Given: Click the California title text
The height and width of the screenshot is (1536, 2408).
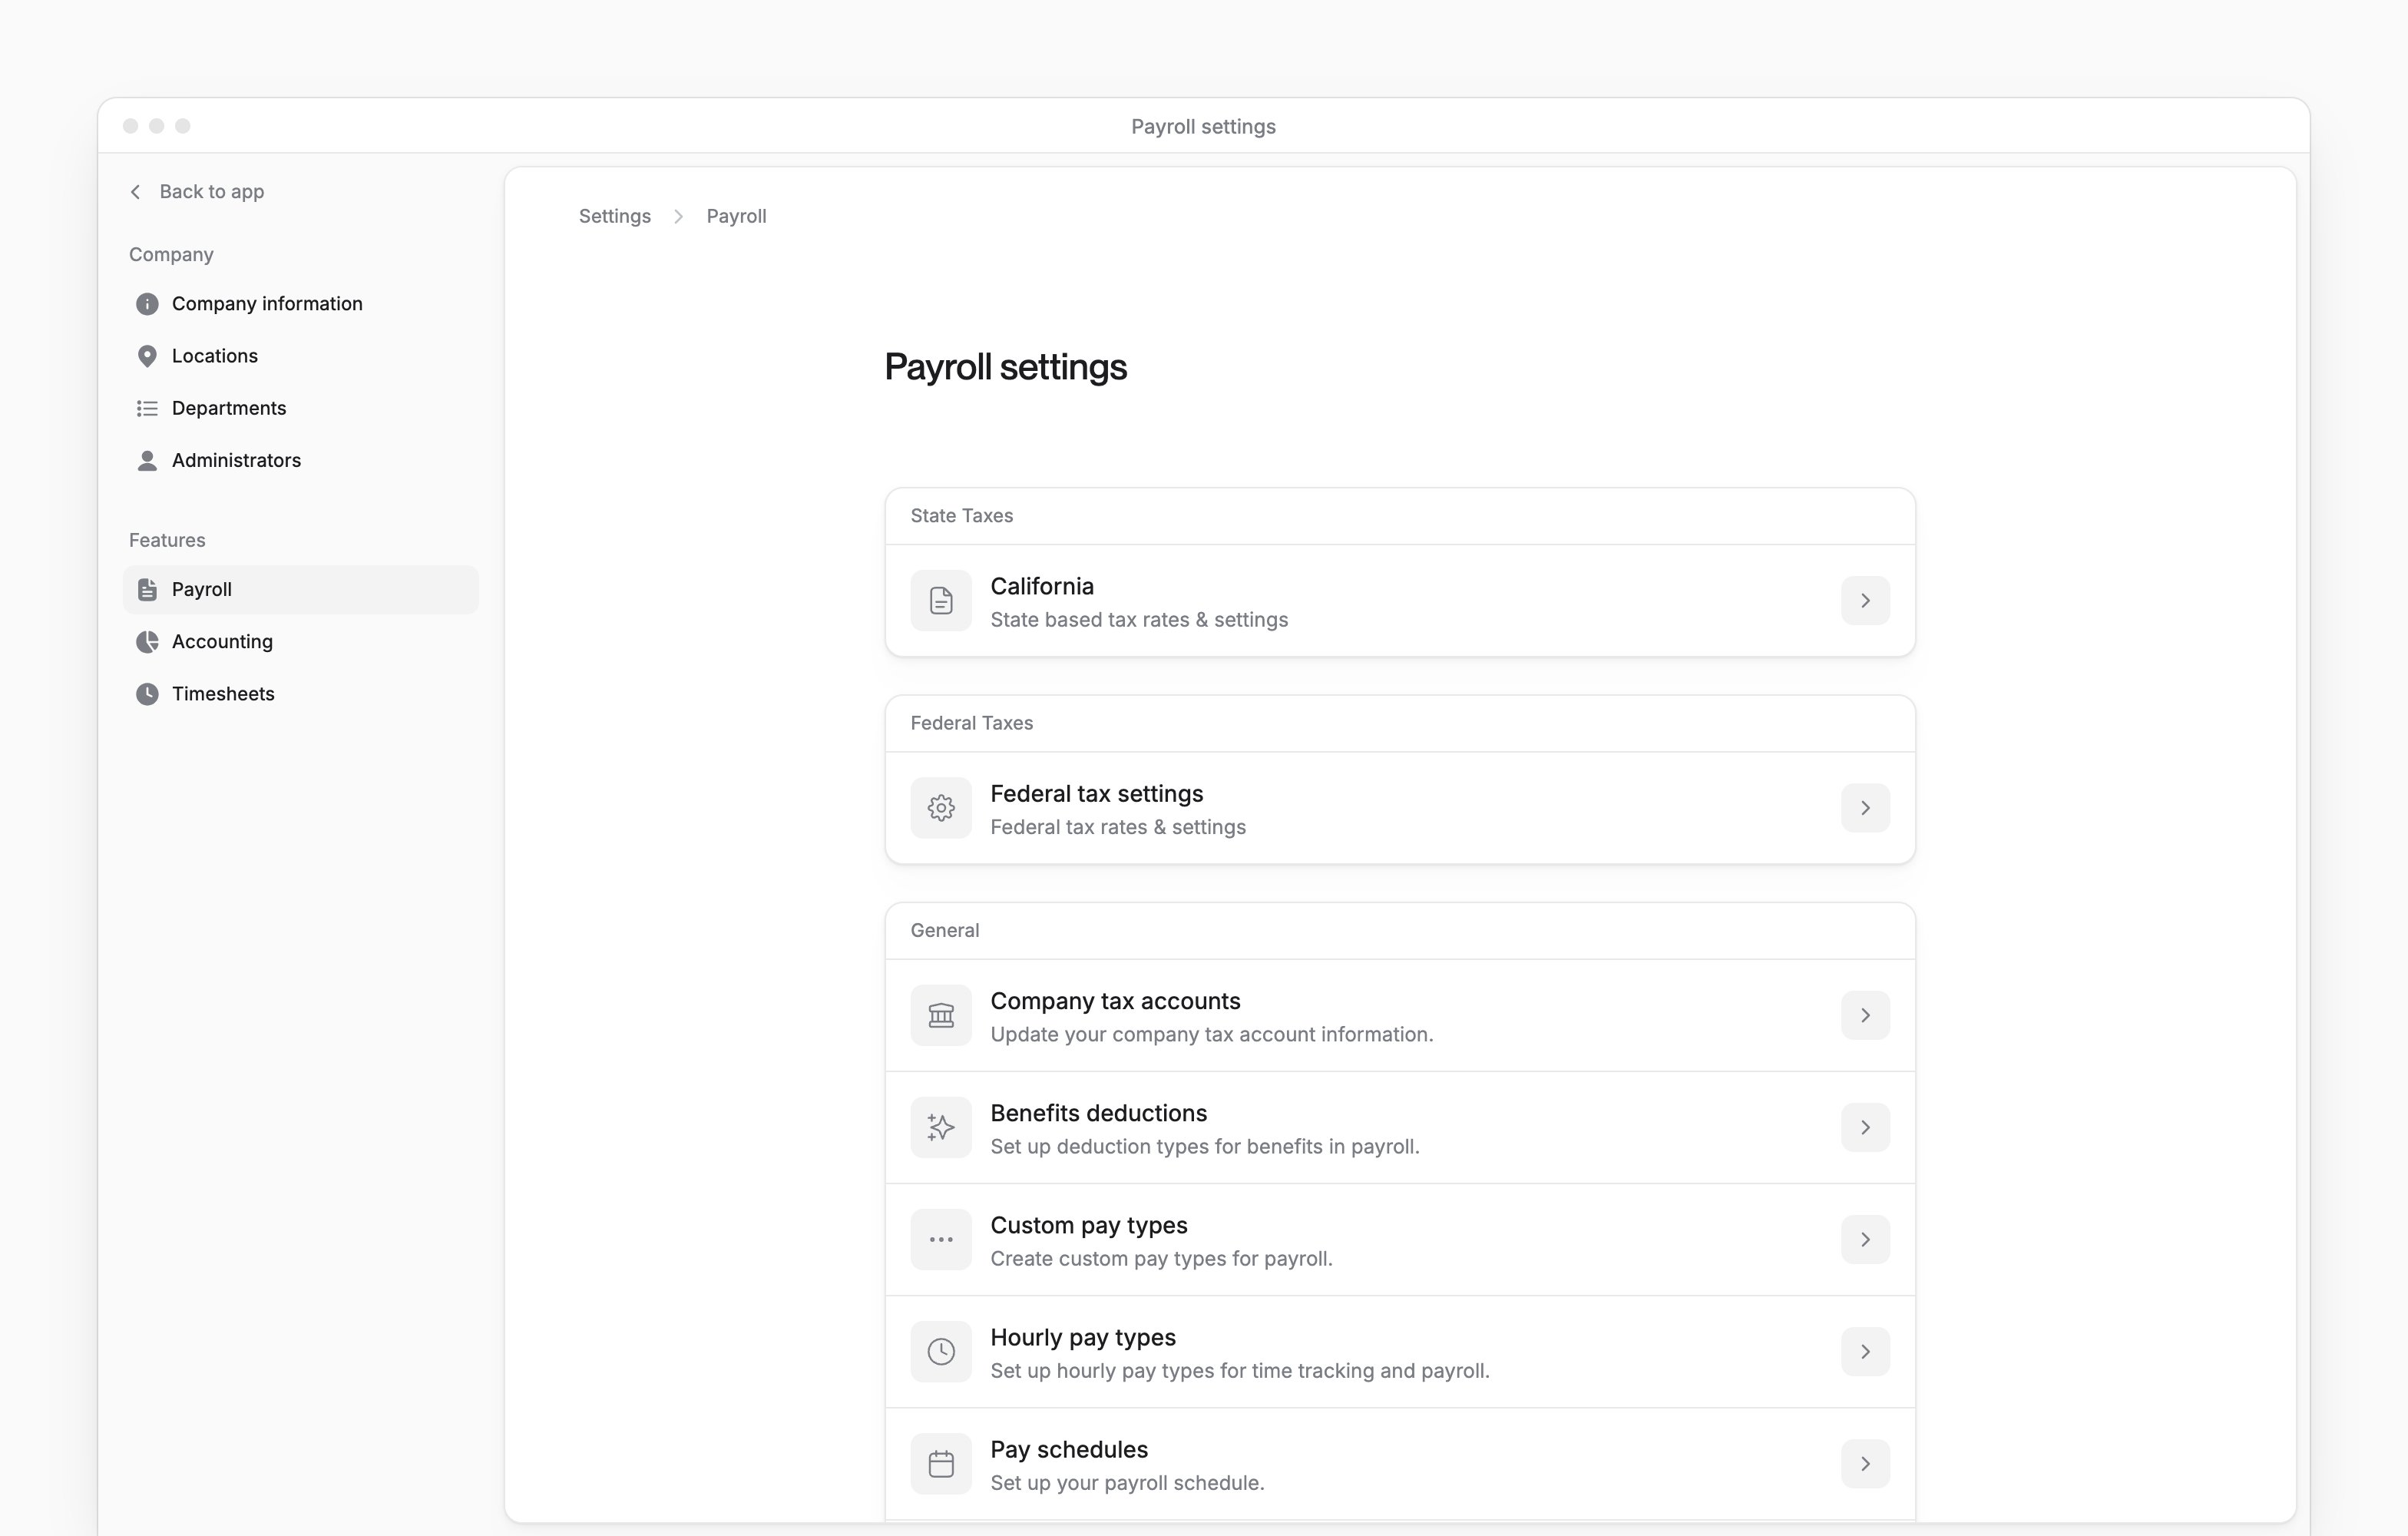Looking at the screenshot, I should pyautogui.click(x=1042, y=586).
